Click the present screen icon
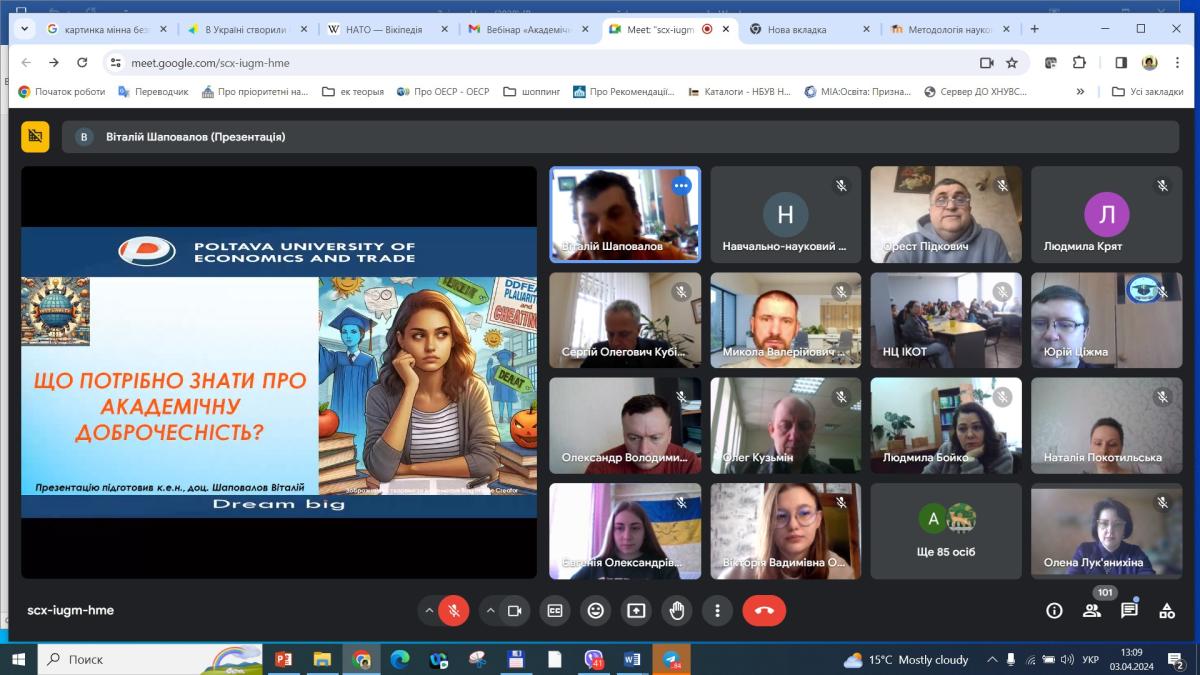 tap(636, 611)
